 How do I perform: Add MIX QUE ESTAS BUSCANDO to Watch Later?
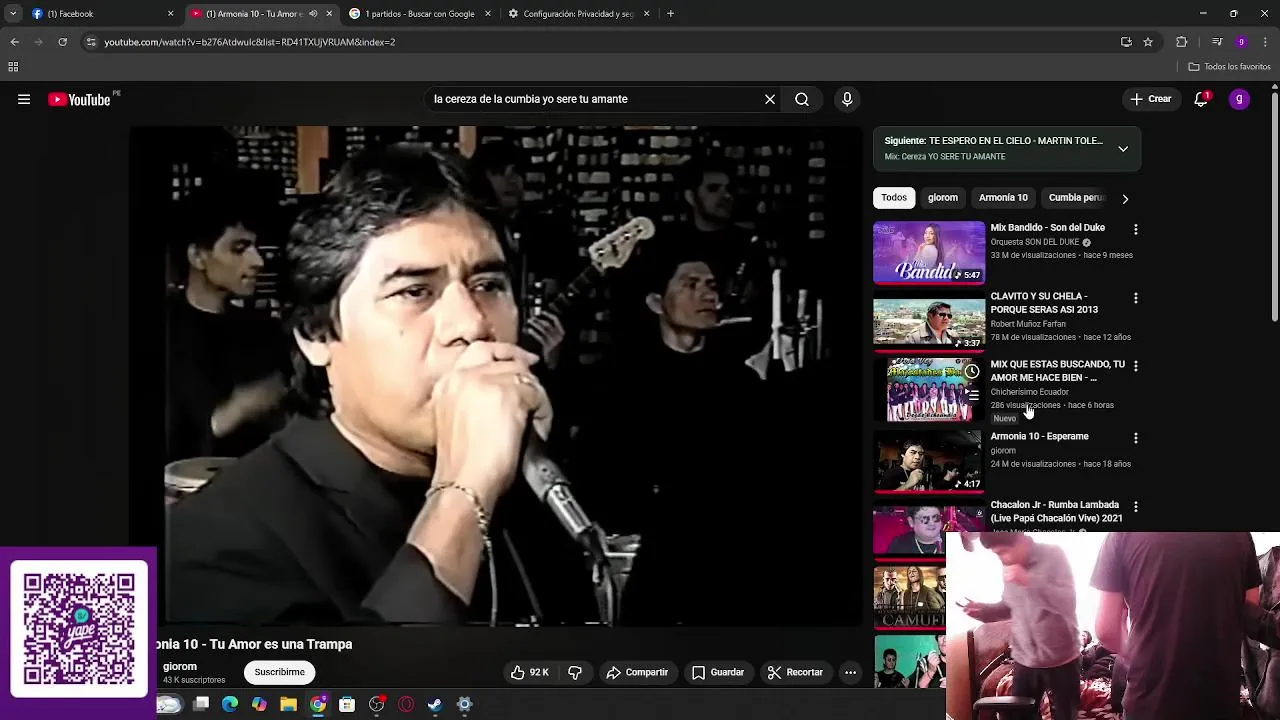[x=972, y=372]
